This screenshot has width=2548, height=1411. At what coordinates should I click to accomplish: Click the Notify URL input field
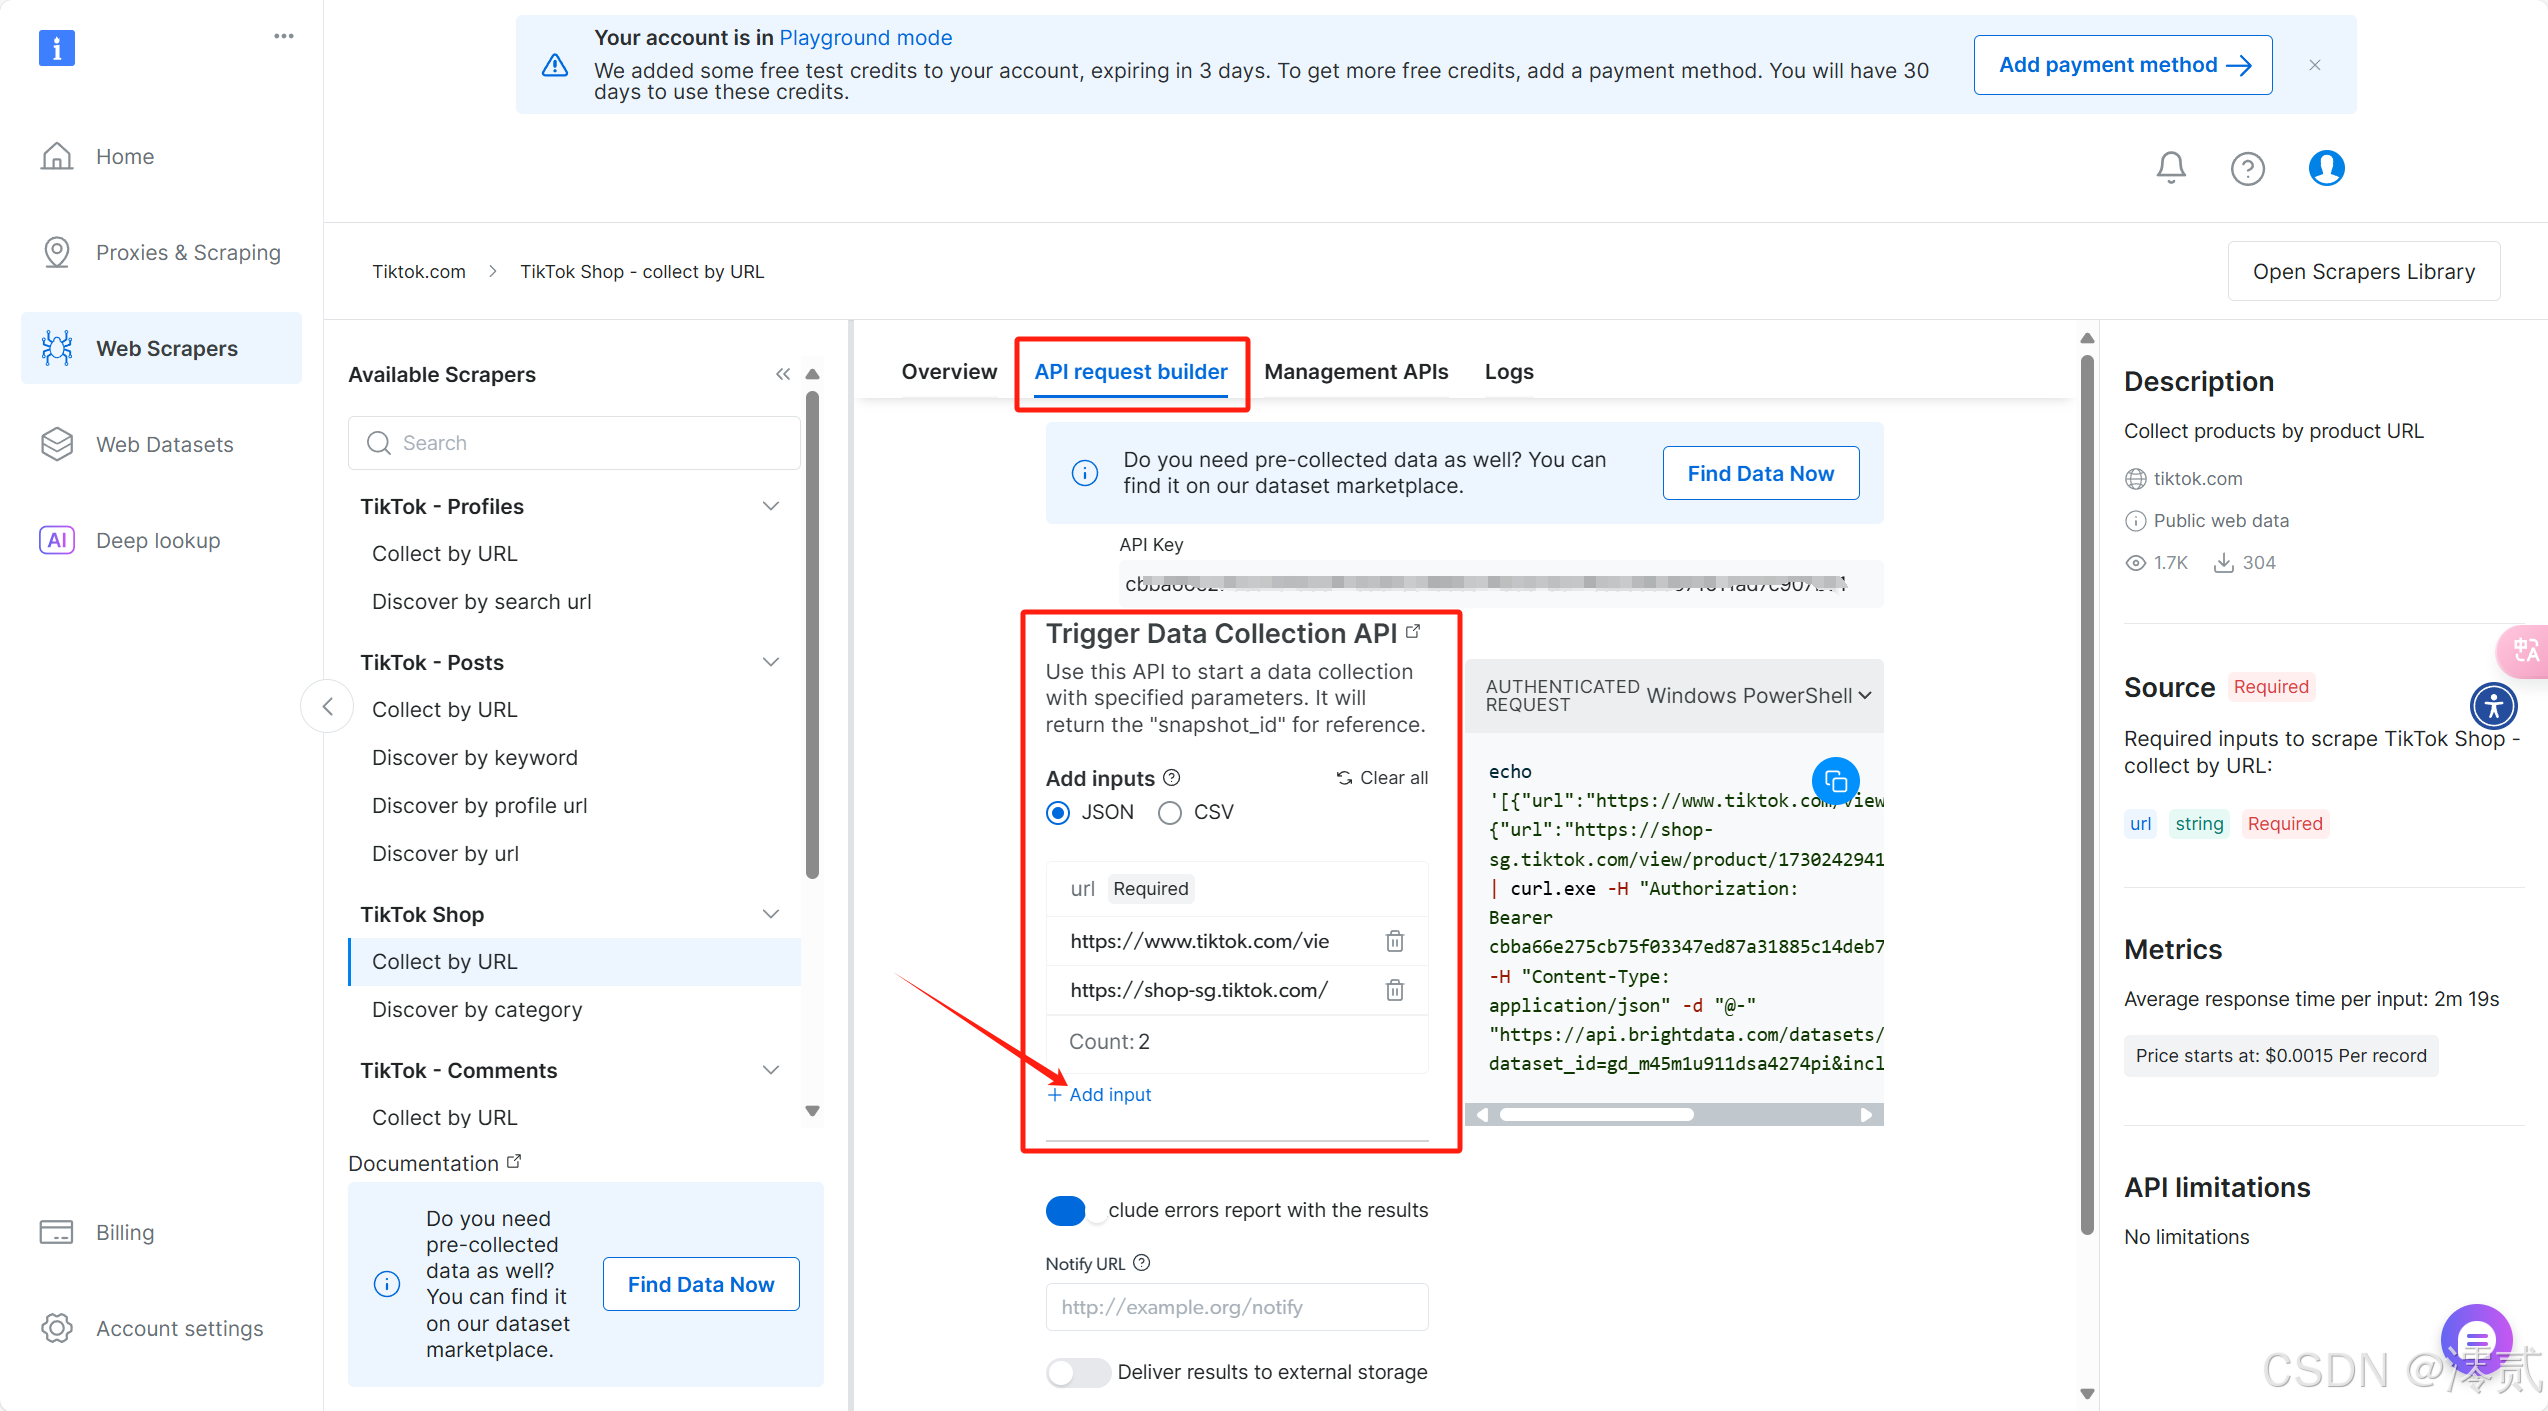point(1236,1307)
